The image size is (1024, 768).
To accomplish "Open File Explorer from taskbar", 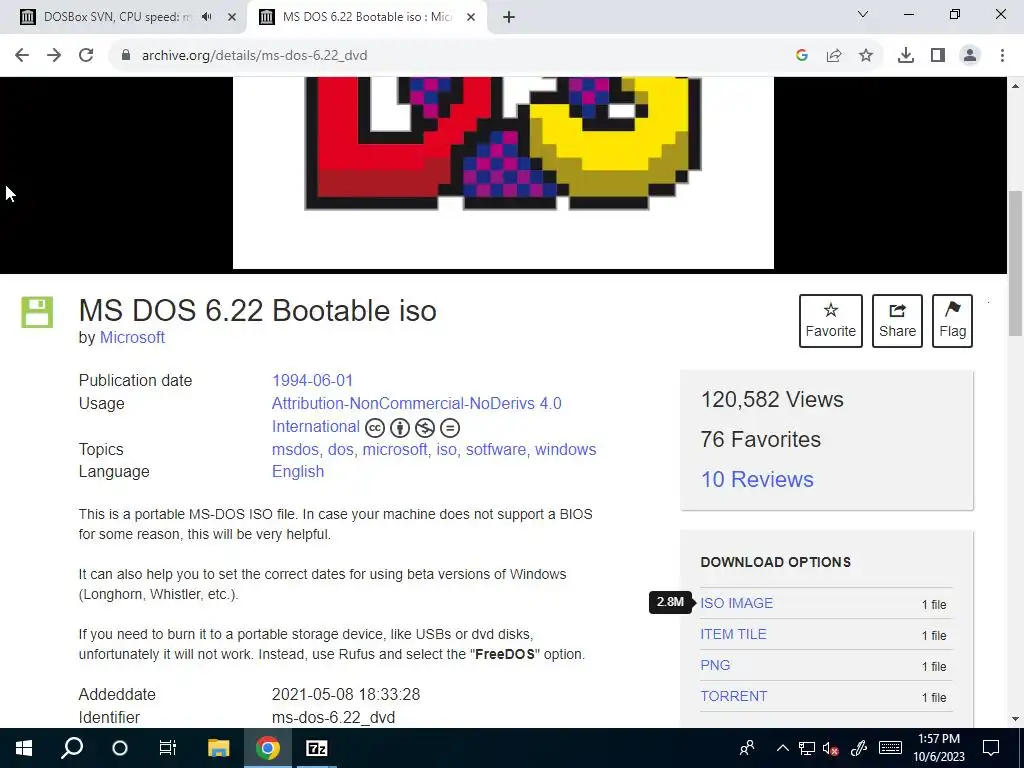I will click(219, 748).
